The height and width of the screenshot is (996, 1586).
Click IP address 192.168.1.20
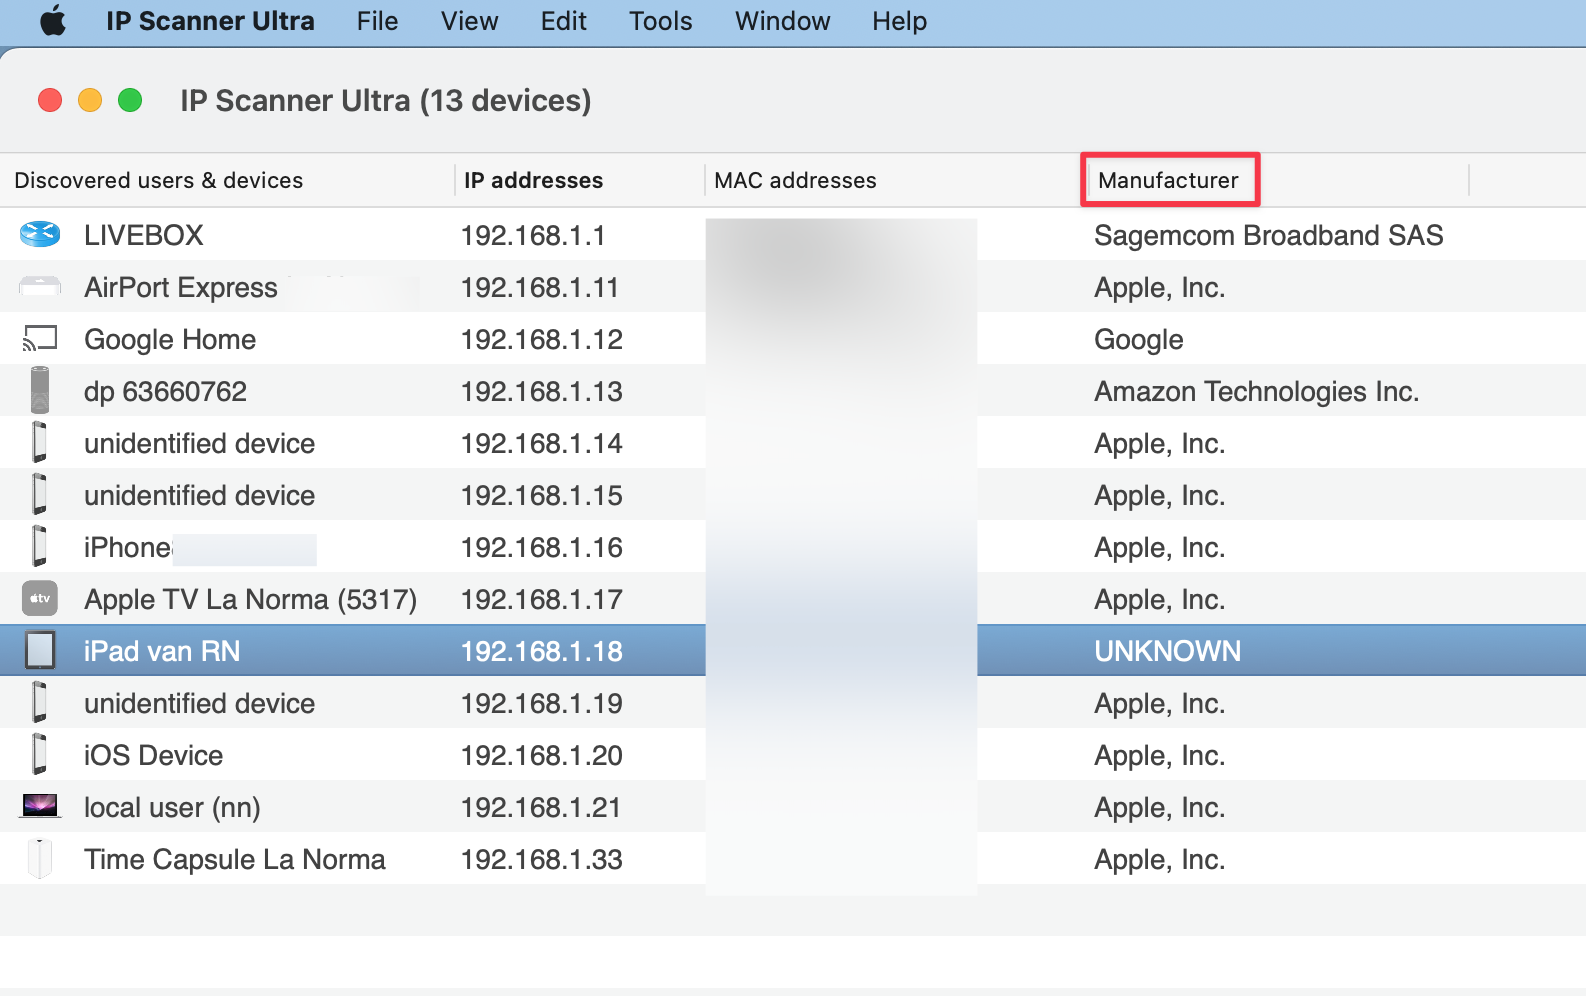(542, 755)
